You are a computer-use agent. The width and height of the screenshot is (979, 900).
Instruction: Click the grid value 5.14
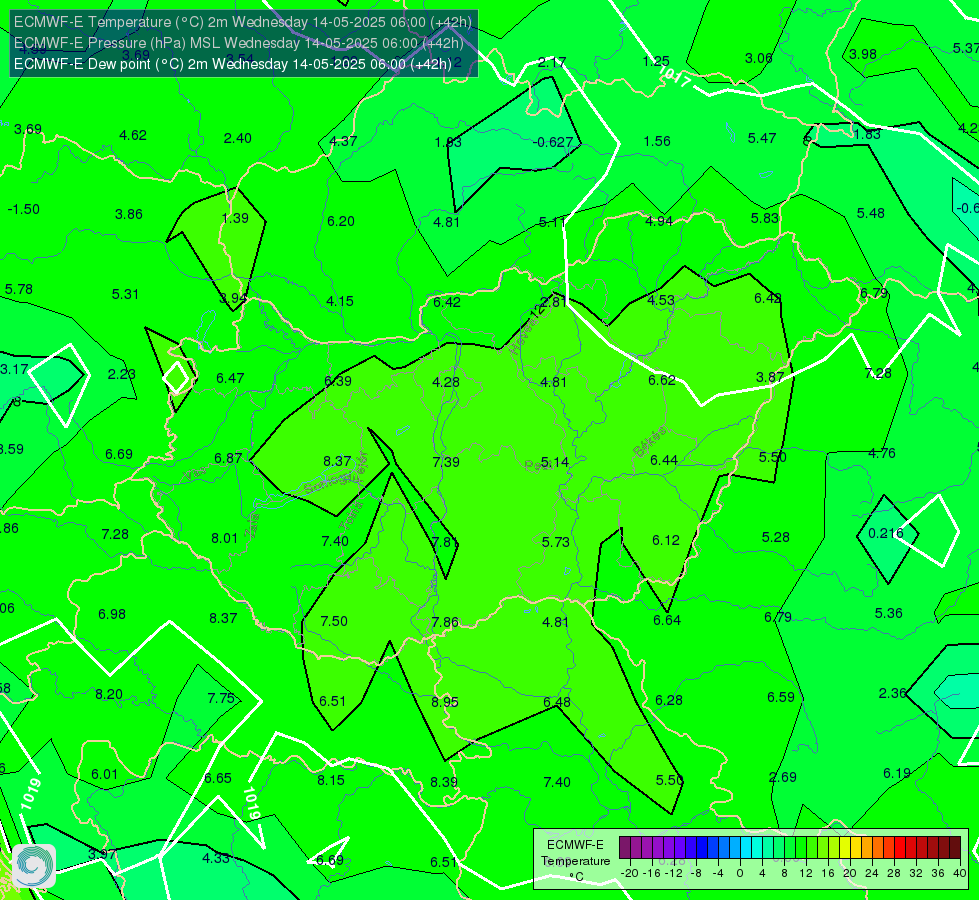pyautogui.click(x=554, y=462)
